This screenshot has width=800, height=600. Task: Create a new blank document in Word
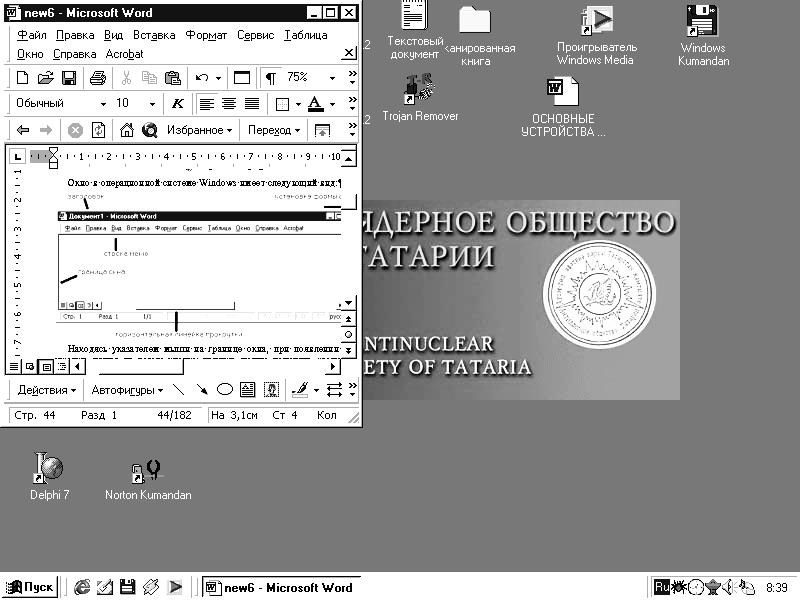point(22,78)
